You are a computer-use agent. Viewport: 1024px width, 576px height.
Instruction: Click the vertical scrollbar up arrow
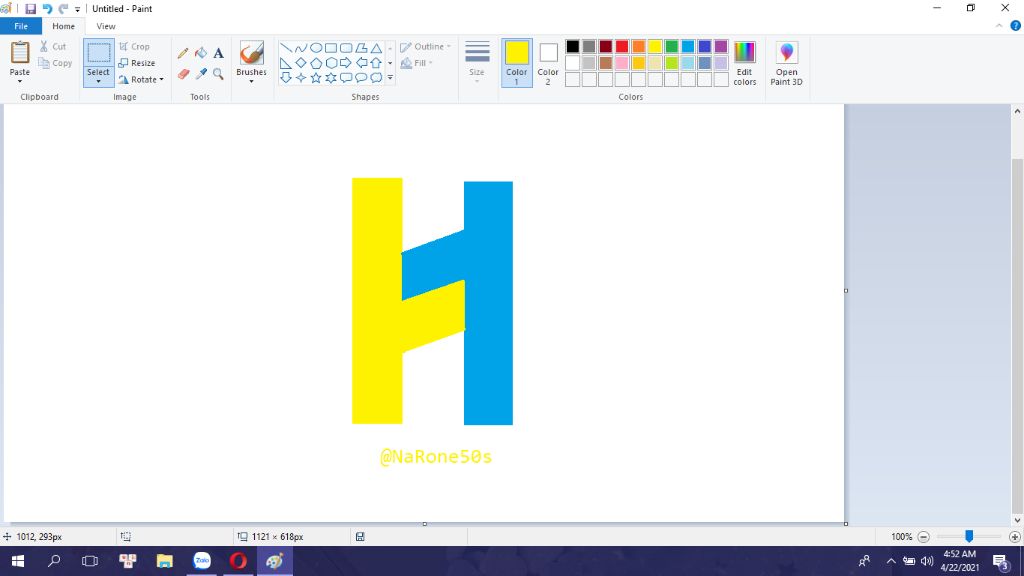click(1017, 112)
